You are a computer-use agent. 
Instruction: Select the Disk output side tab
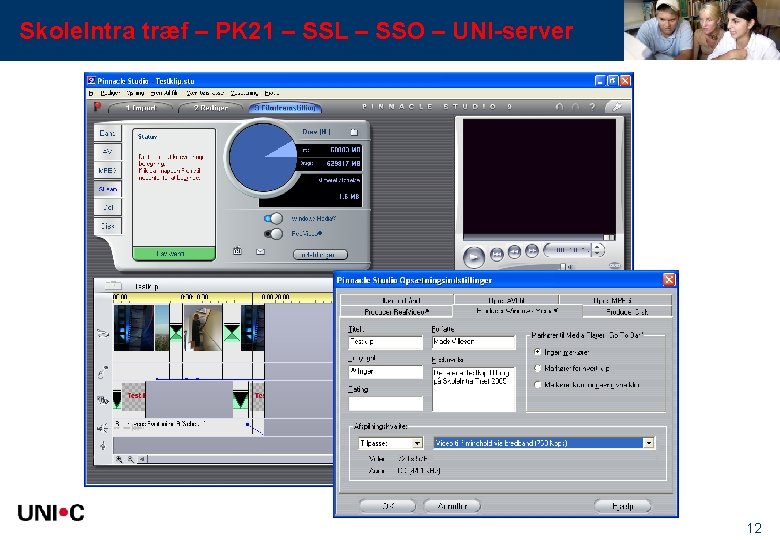[x=107, y=226]
